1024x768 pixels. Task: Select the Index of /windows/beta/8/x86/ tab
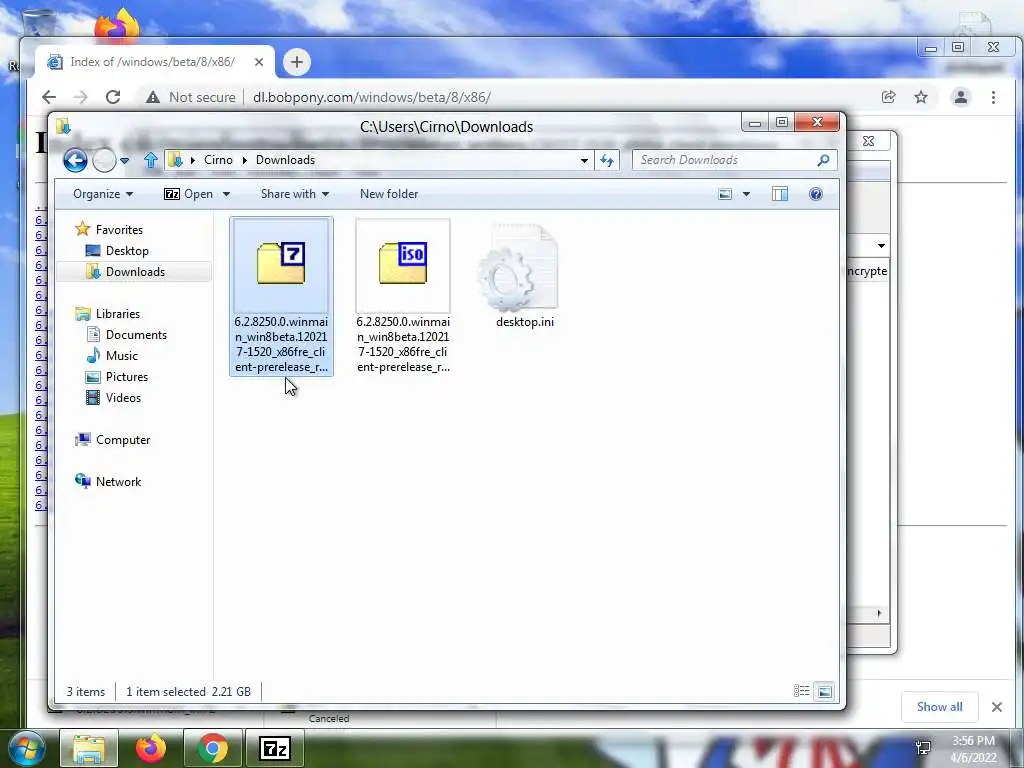[x=153, y=62]
